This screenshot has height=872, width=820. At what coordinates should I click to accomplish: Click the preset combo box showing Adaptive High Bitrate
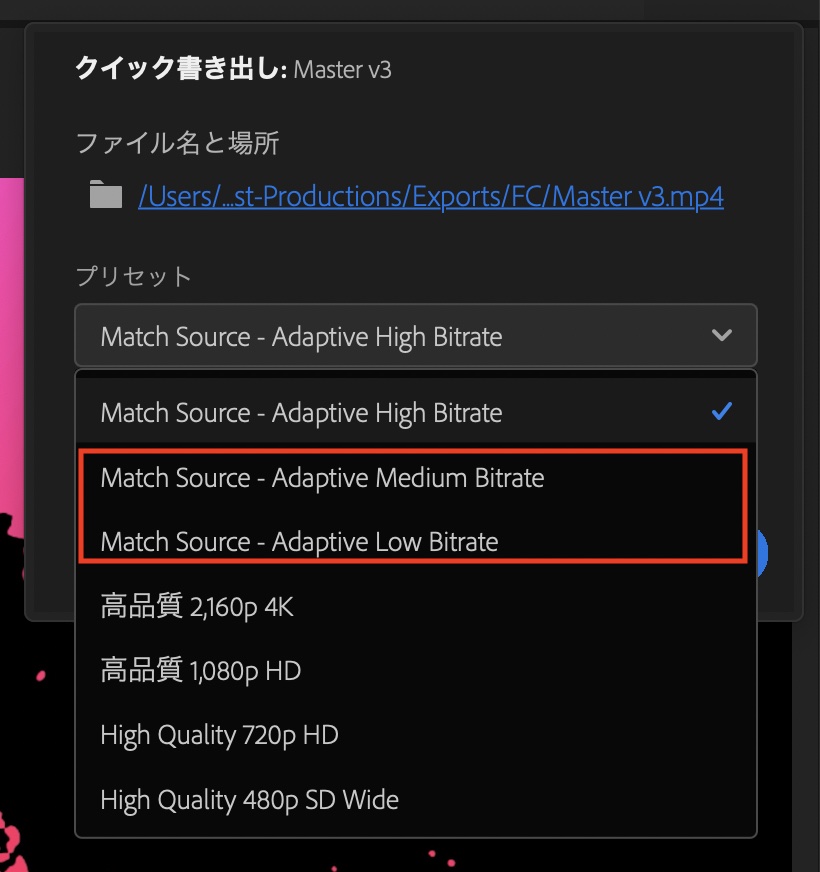coord(416,335)
